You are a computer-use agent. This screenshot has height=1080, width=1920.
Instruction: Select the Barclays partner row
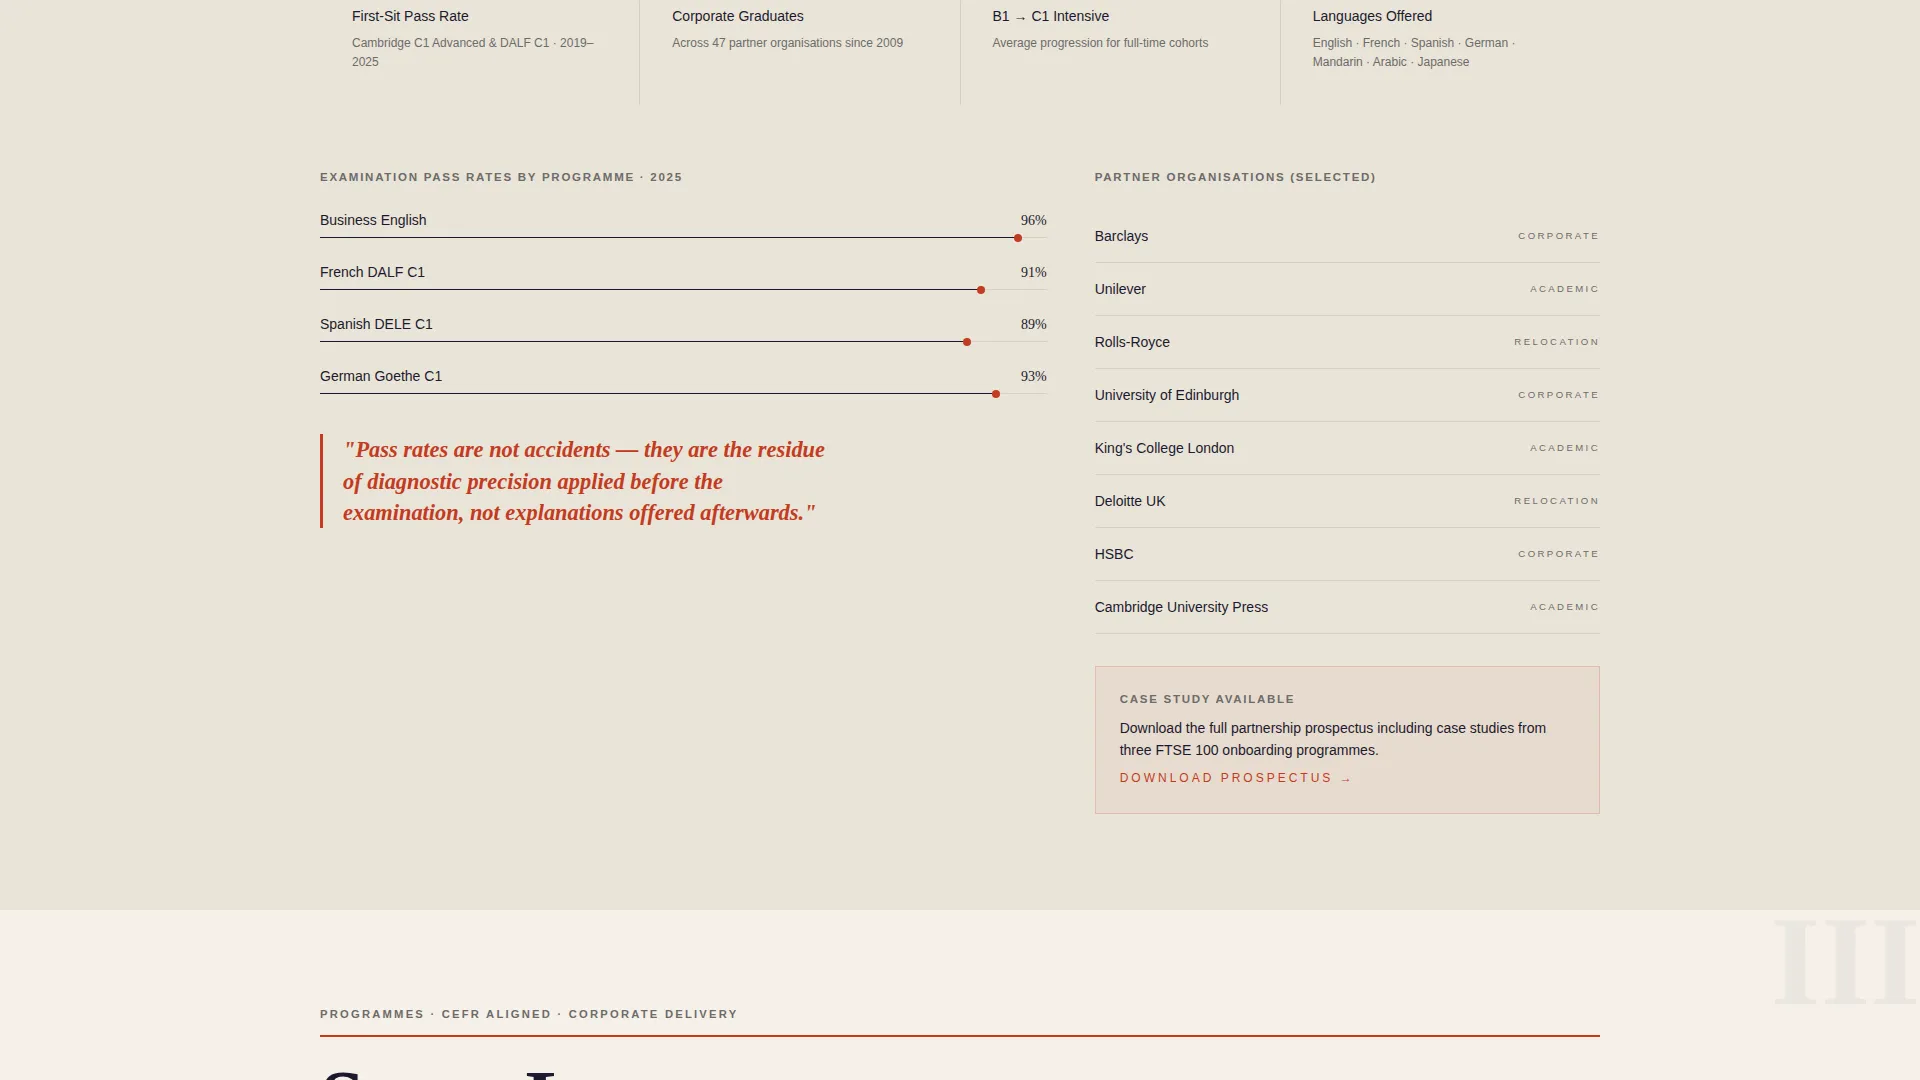[x=1347, y=236]
